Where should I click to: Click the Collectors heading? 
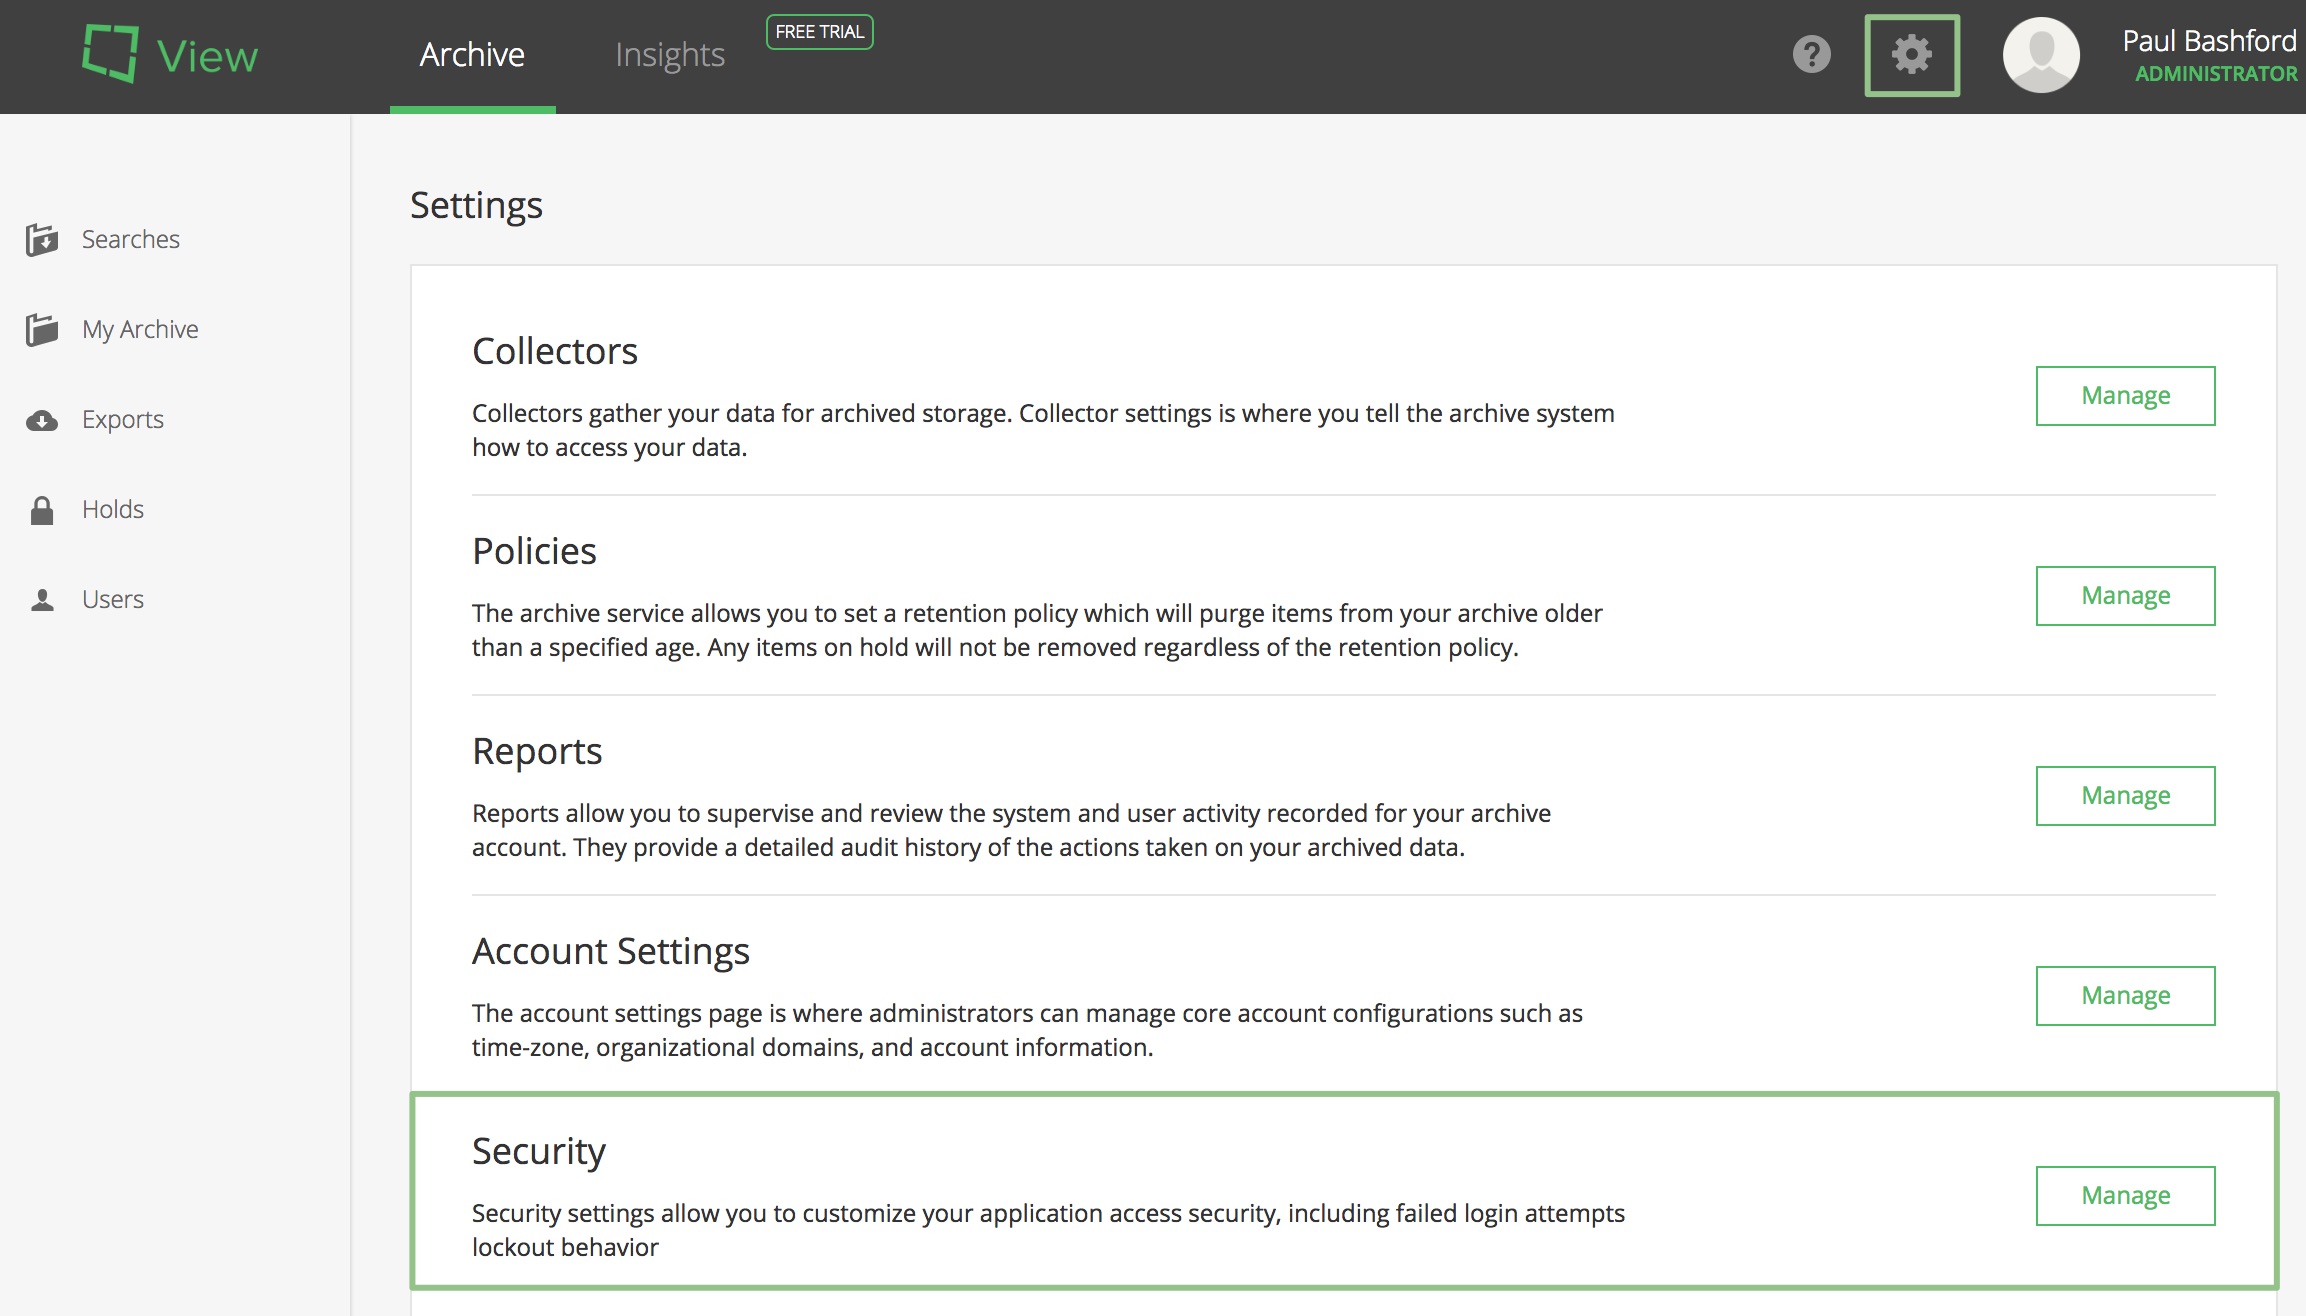(x=555, y=351)
